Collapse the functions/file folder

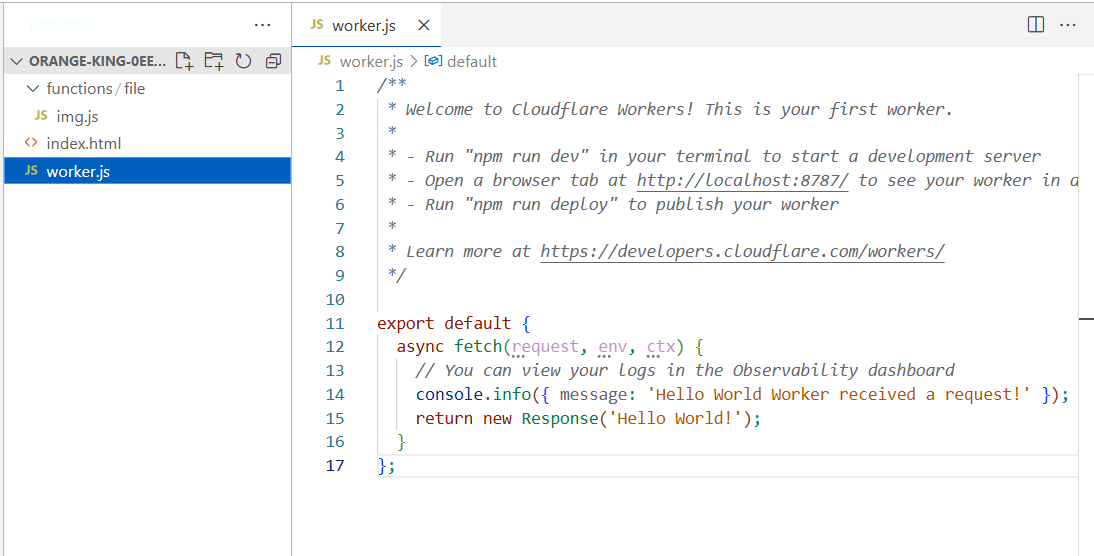(33, 88)
